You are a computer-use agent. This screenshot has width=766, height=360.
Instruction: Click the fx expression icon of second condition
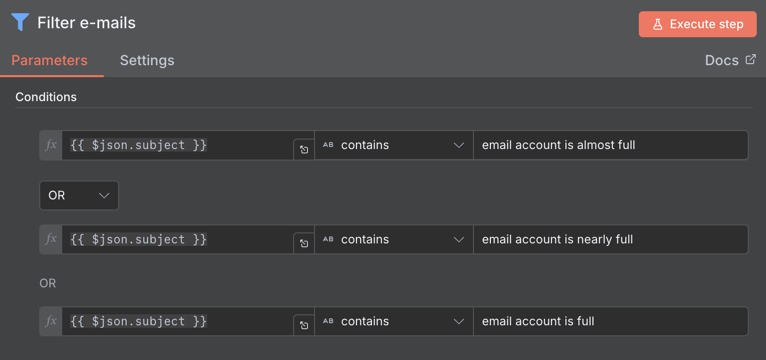[51, 239]
